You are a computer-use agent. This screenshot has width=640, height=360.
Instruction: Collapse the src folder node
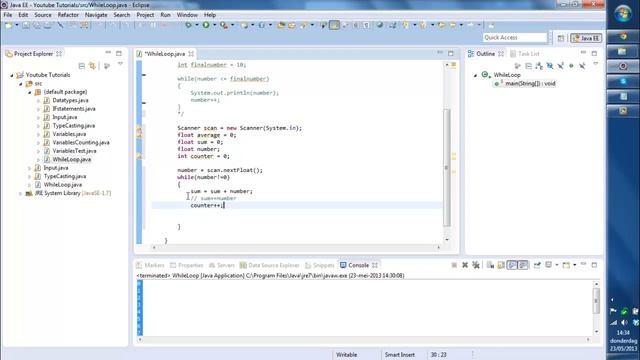coord(20,84)
